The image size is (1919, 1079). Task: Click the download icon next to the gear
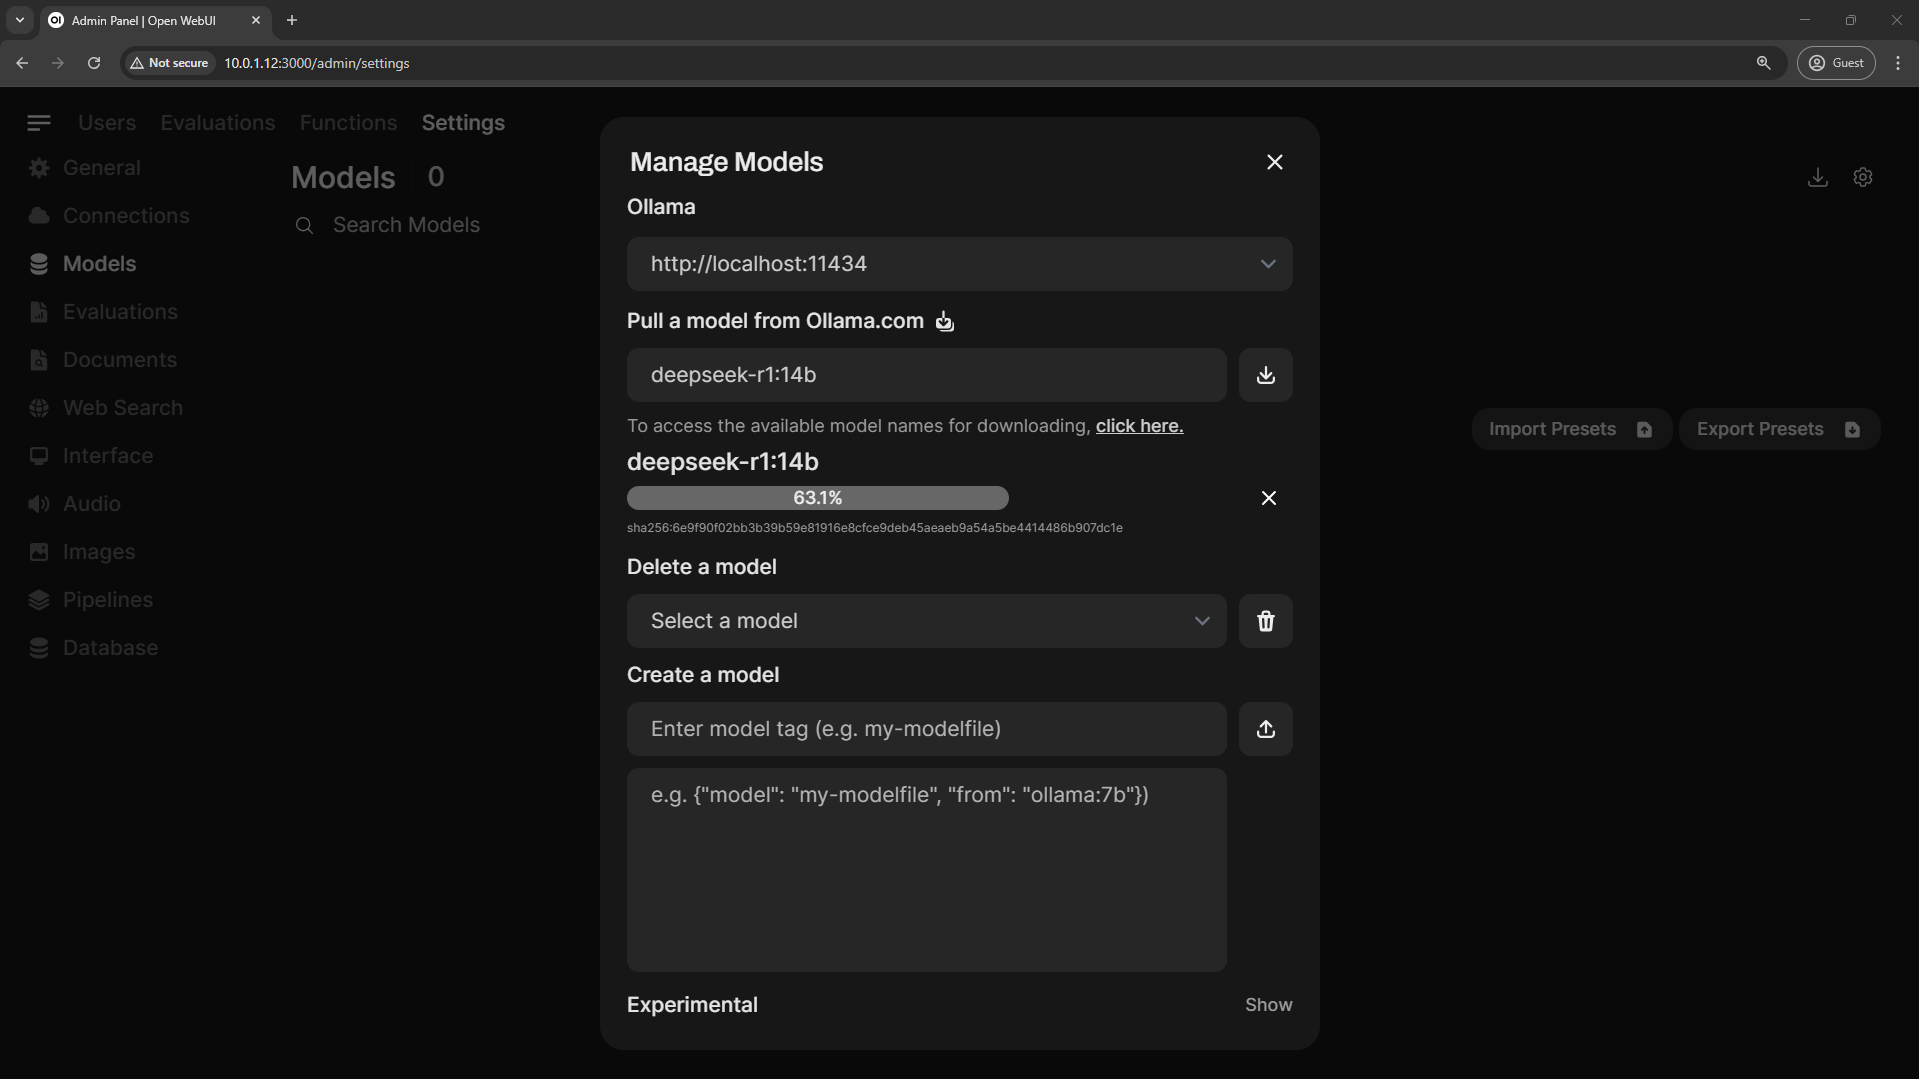pos(1817,176)
